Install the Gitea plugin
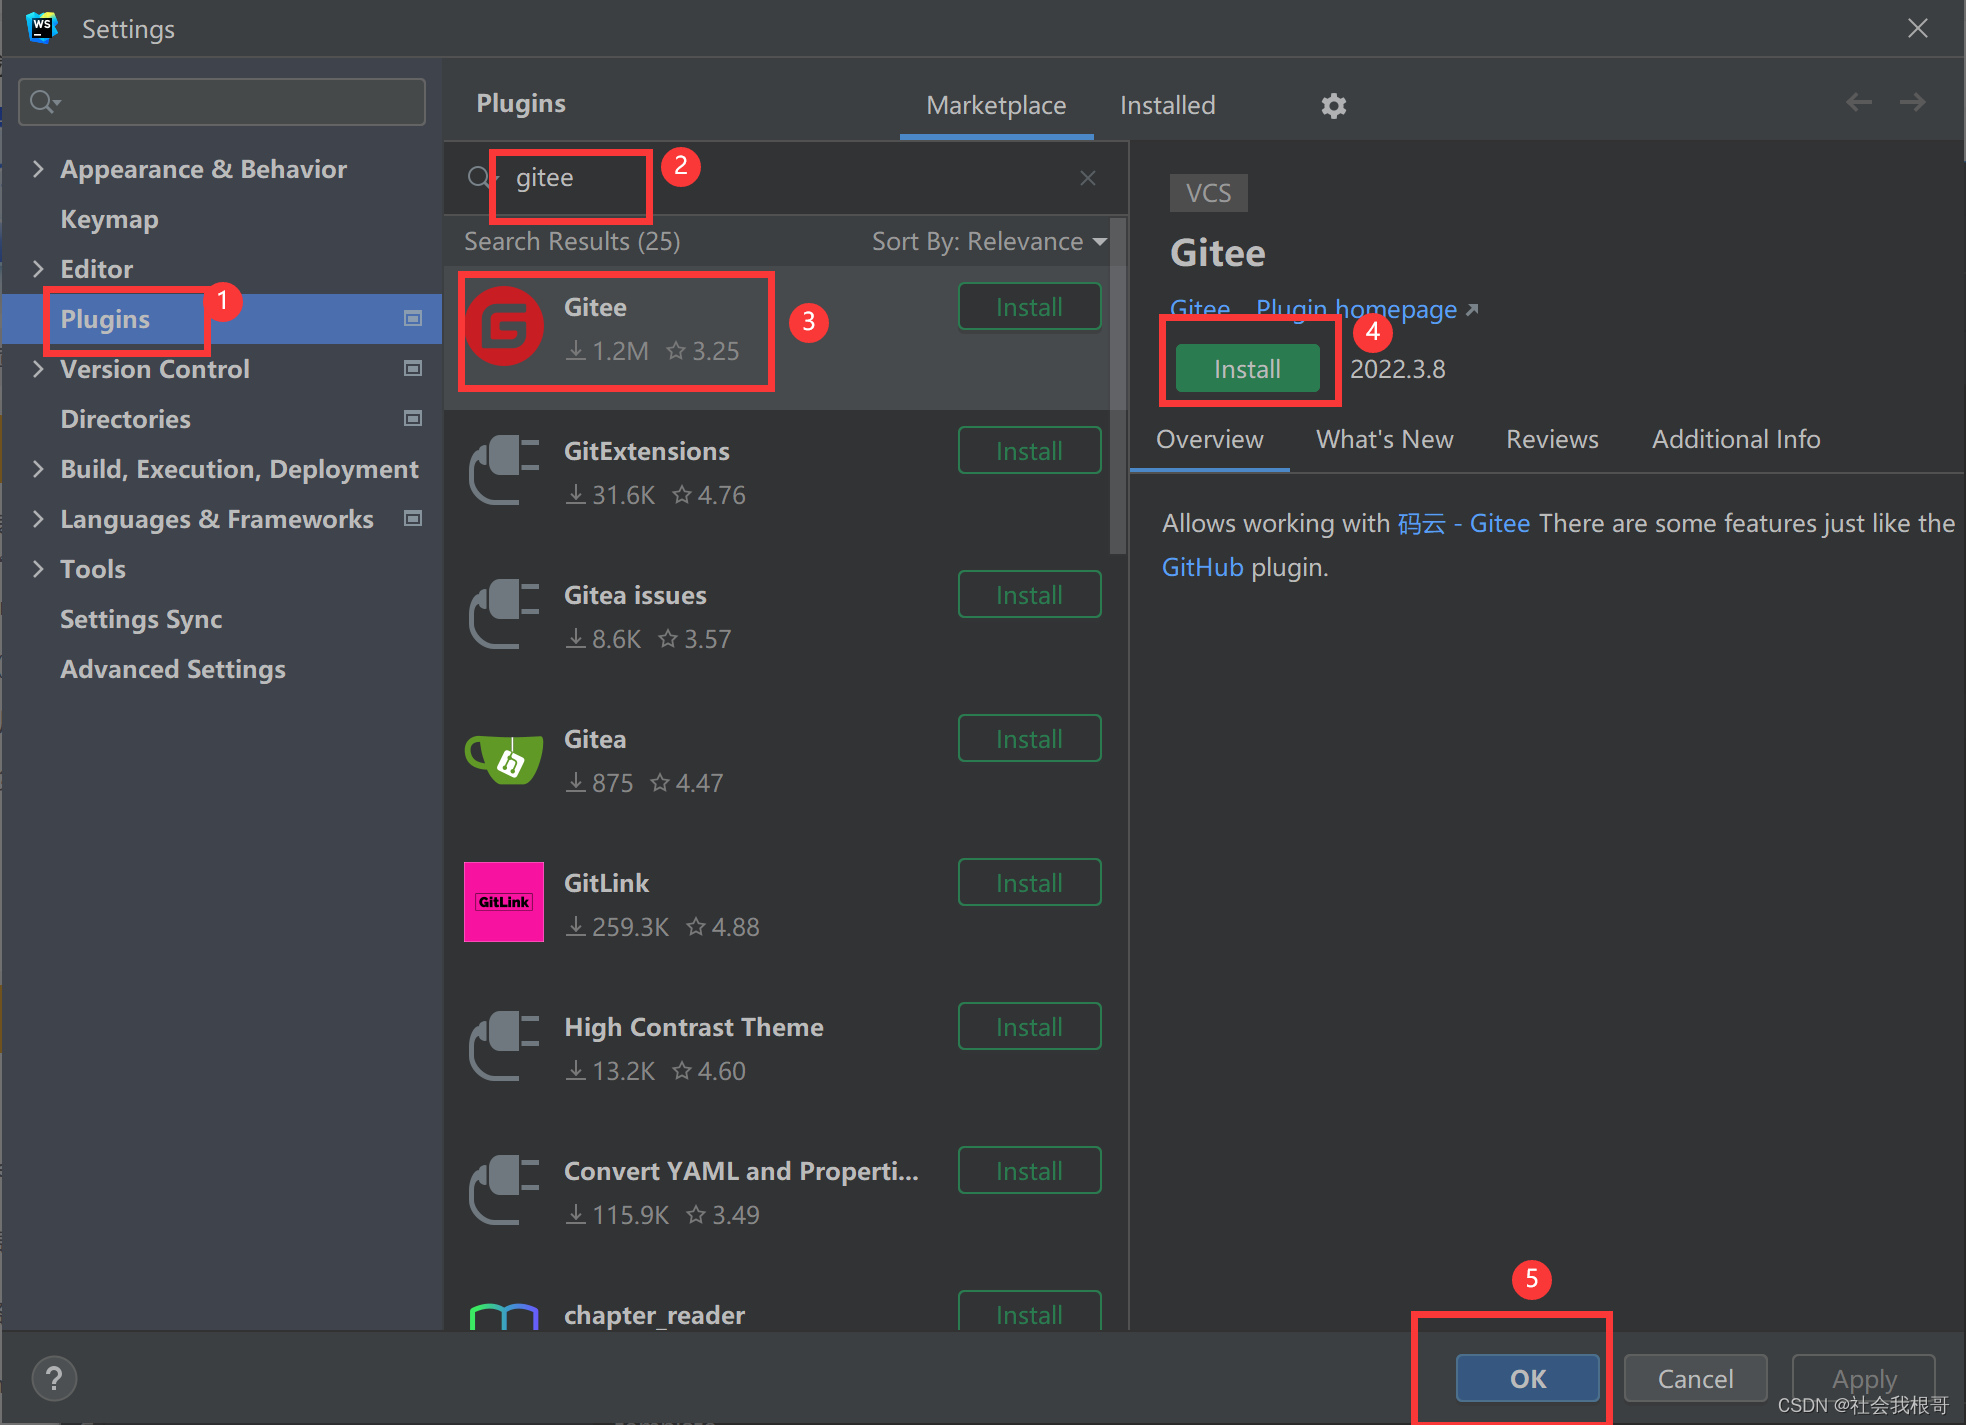The height and width of the screenshot is (1425, 1966). coord(1029,739)
